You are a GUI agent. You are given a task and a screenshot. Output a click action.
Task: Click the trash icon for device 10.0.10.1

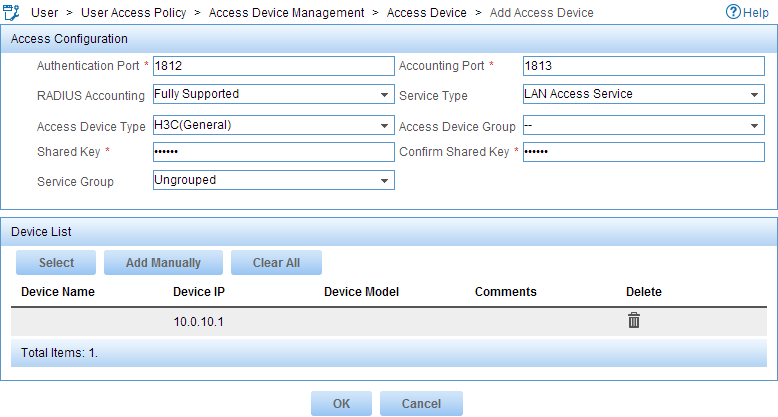[x=634, y=320]
